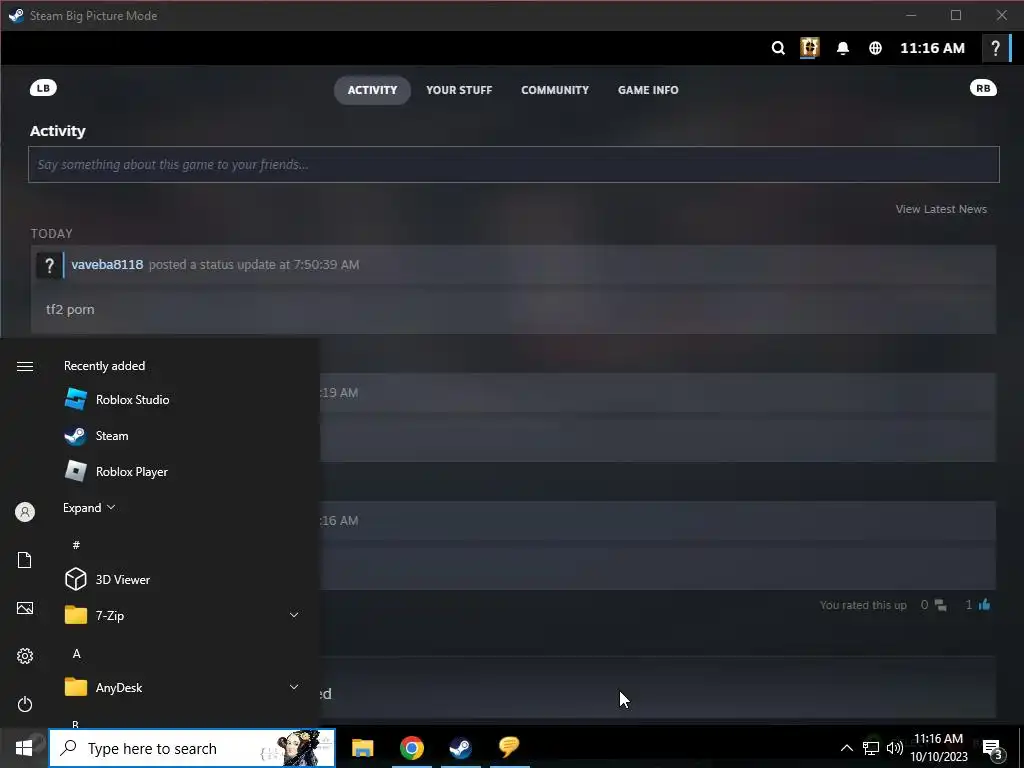Switch to Steam taskbar icon
This screenshot has width=1024, height=768.
[460, 748]
